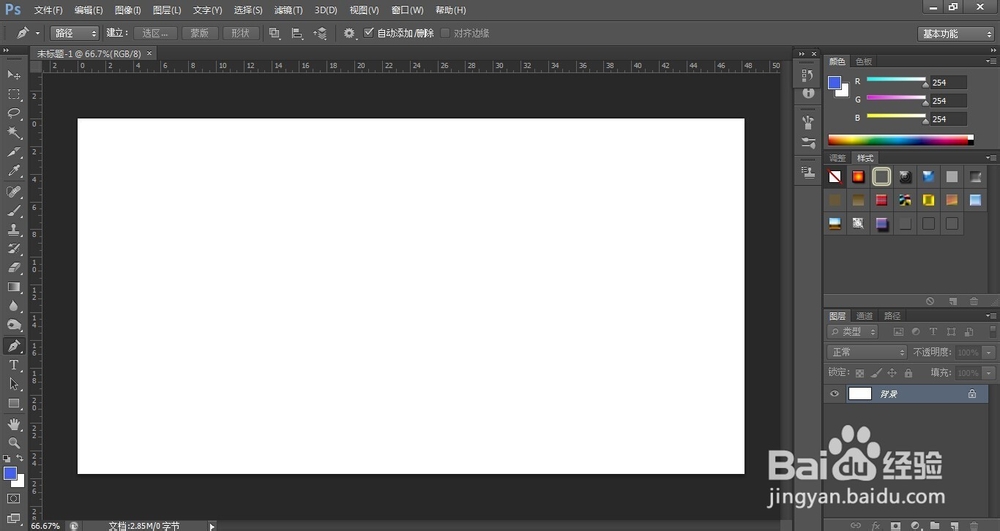1000x531 pixels.
Task: Hide the 背景 layer eye icon
Action: click(834, 393)
